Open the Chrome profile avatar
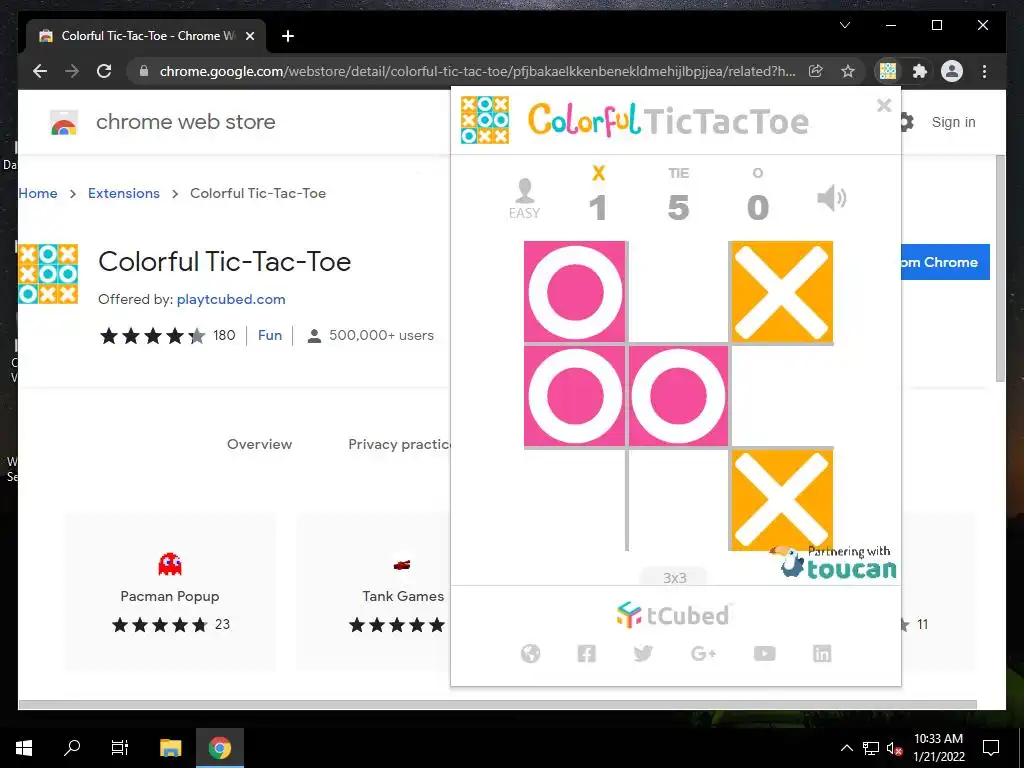Viewport: 1024px width, 768px height. click(952, 71)
